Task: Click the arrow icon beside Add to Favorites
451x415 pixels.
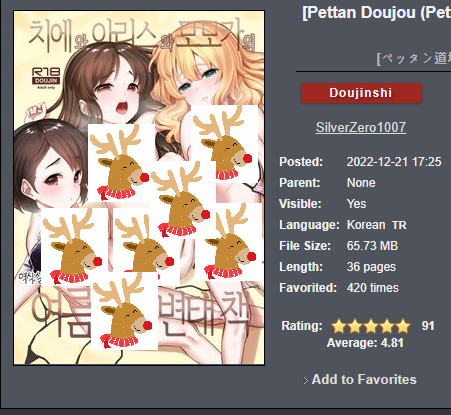Action: (x=305, y=380)
